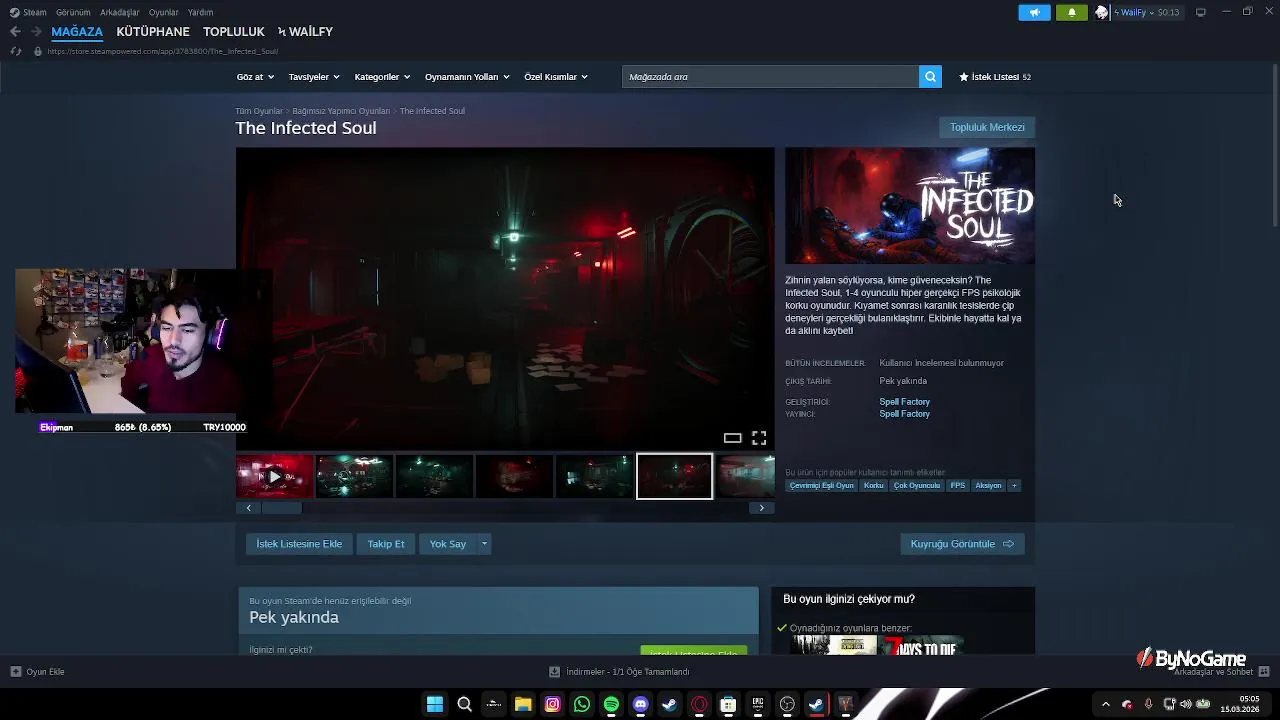Switch to the TOPLULUK tab
This screenshot has height=720, width=1280.
234,32
